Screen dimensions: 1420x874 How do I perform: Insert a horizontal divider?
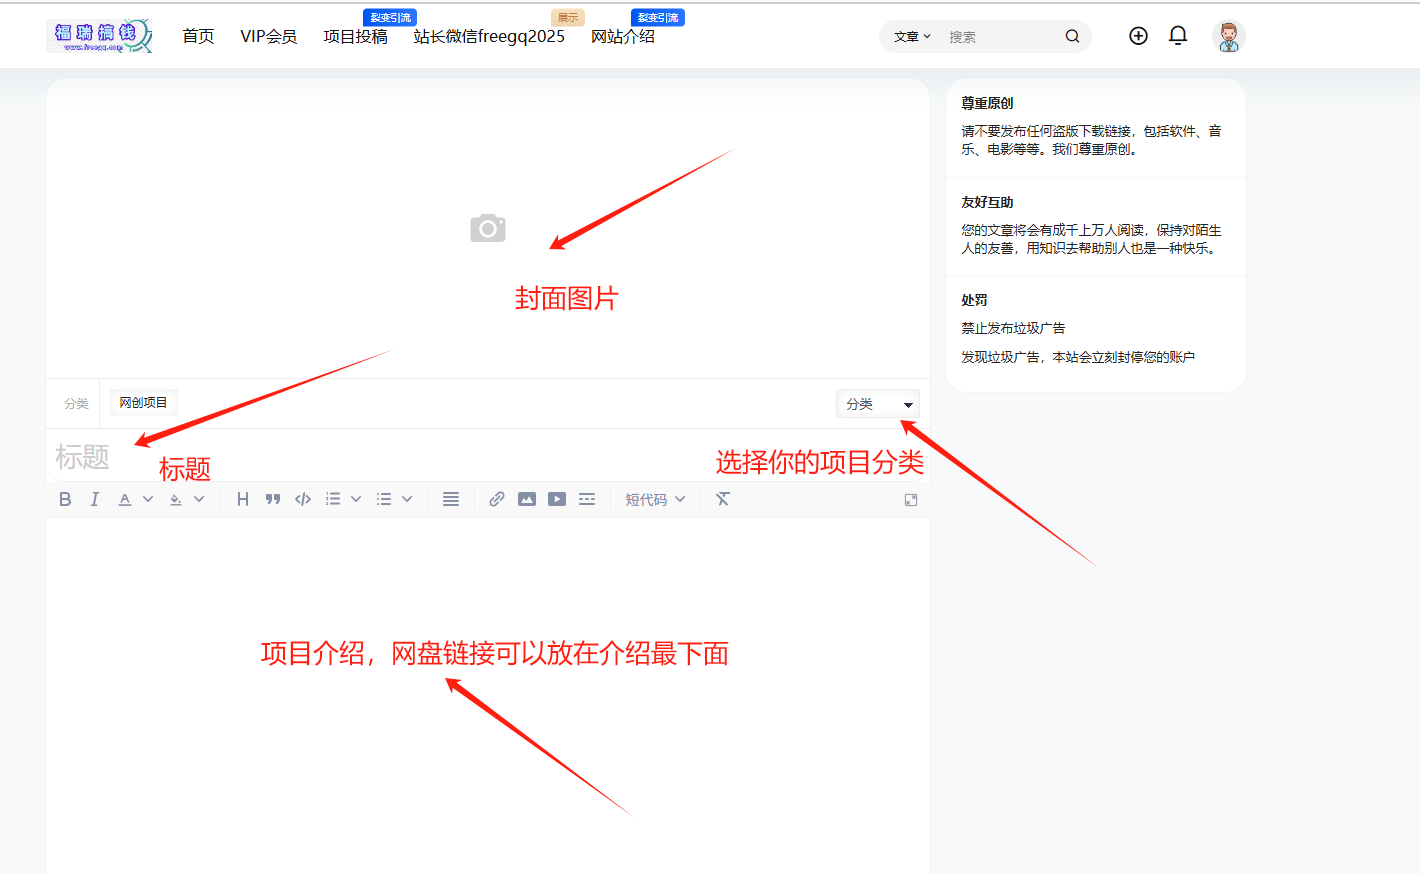click(587, 499)
